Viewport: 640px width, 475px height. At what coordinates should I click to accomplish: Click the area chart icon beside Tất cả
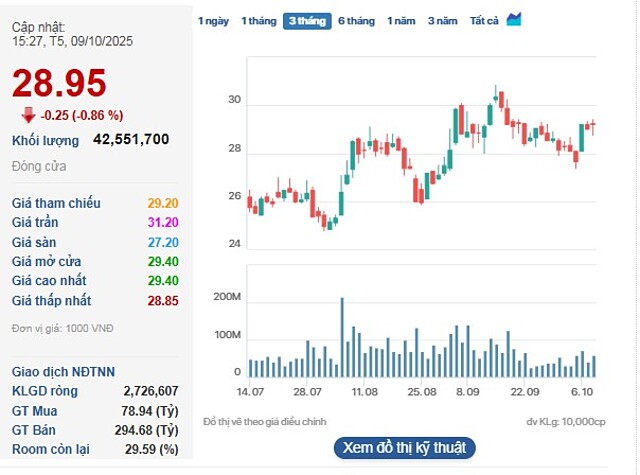514,19
